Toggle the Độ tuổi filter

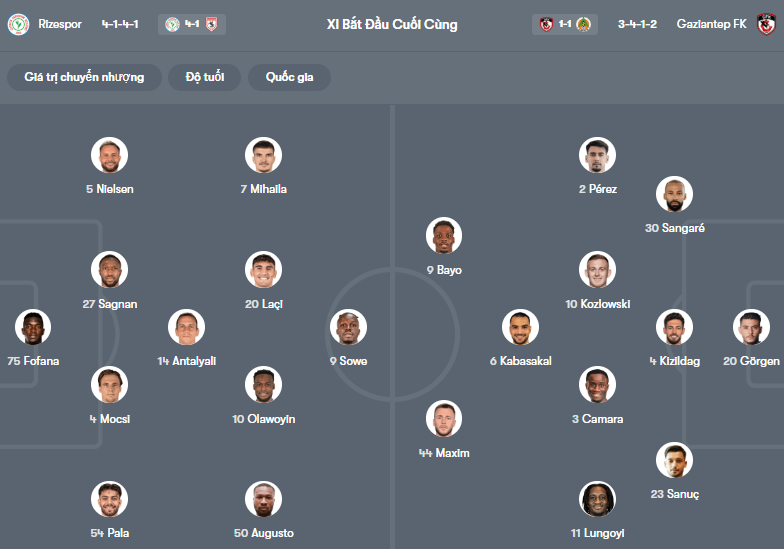pyautogui.click(x=205, y=77)
